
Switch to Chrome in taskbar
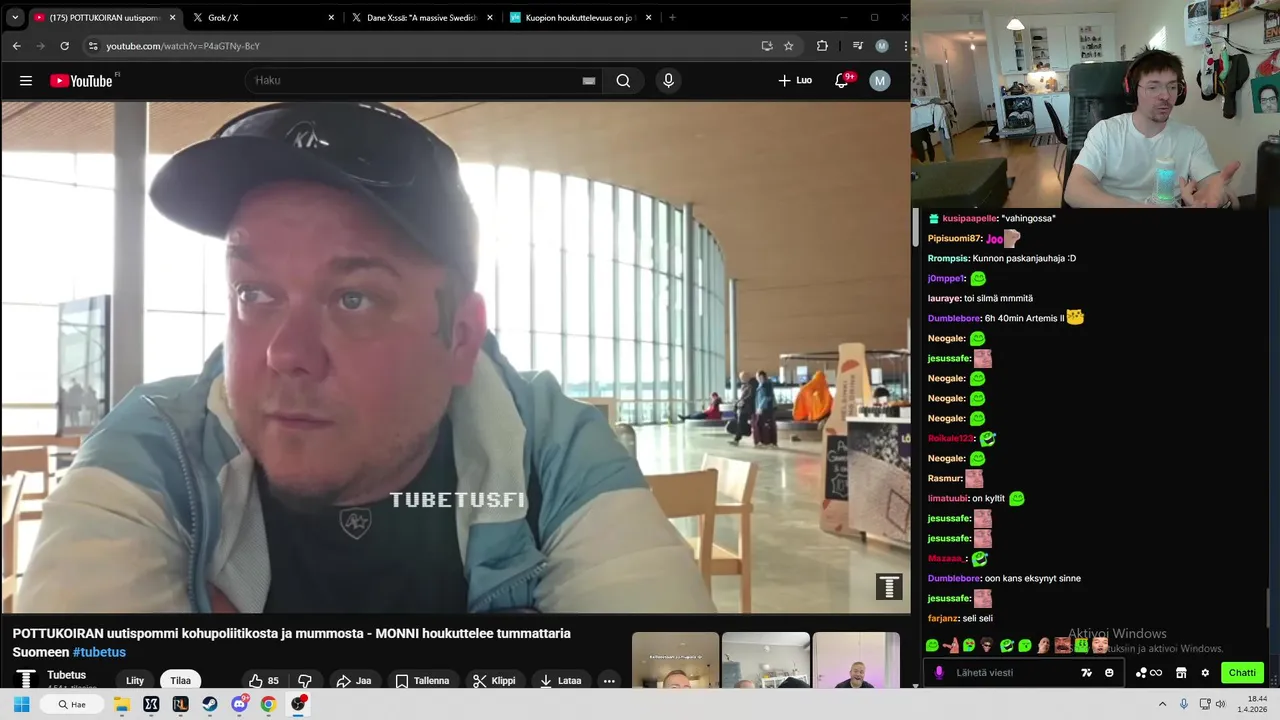click(x=268, y=704)
